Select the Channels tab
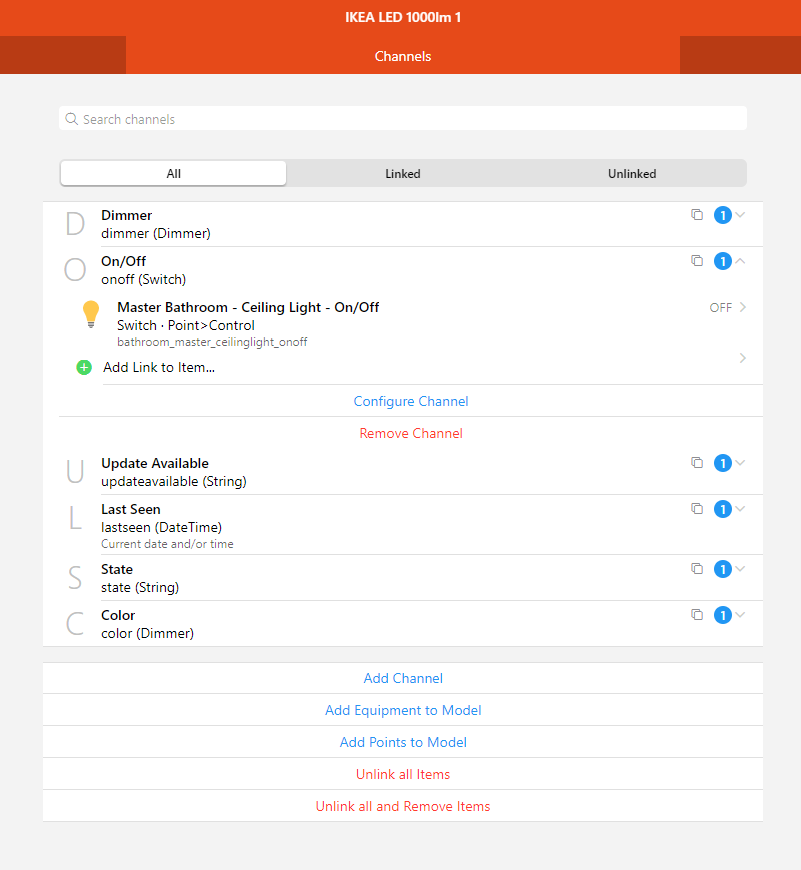Screen dimensions: 801x870 click(403, 56)
